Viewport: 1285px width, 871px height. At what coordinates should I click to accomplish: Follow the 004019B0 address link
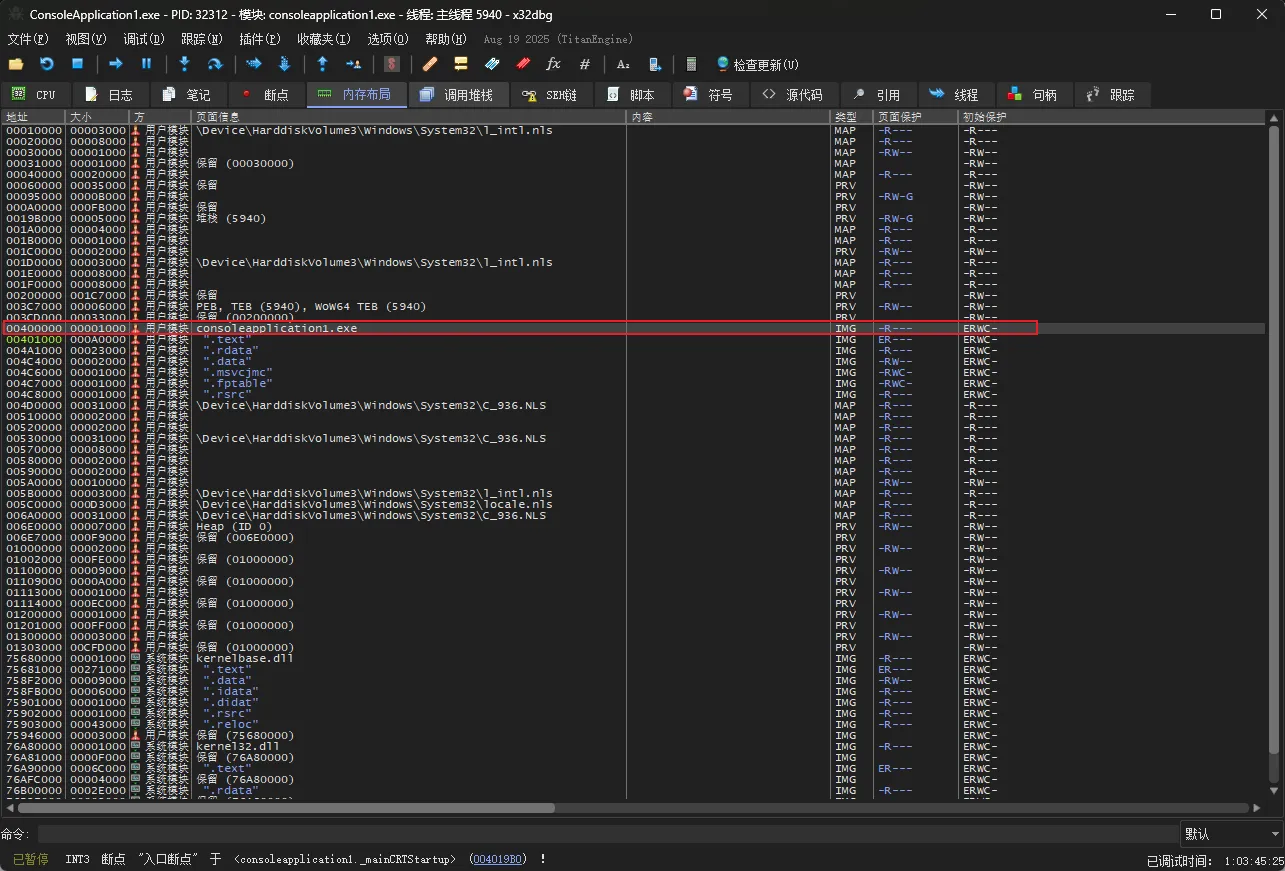pos(497,859)
